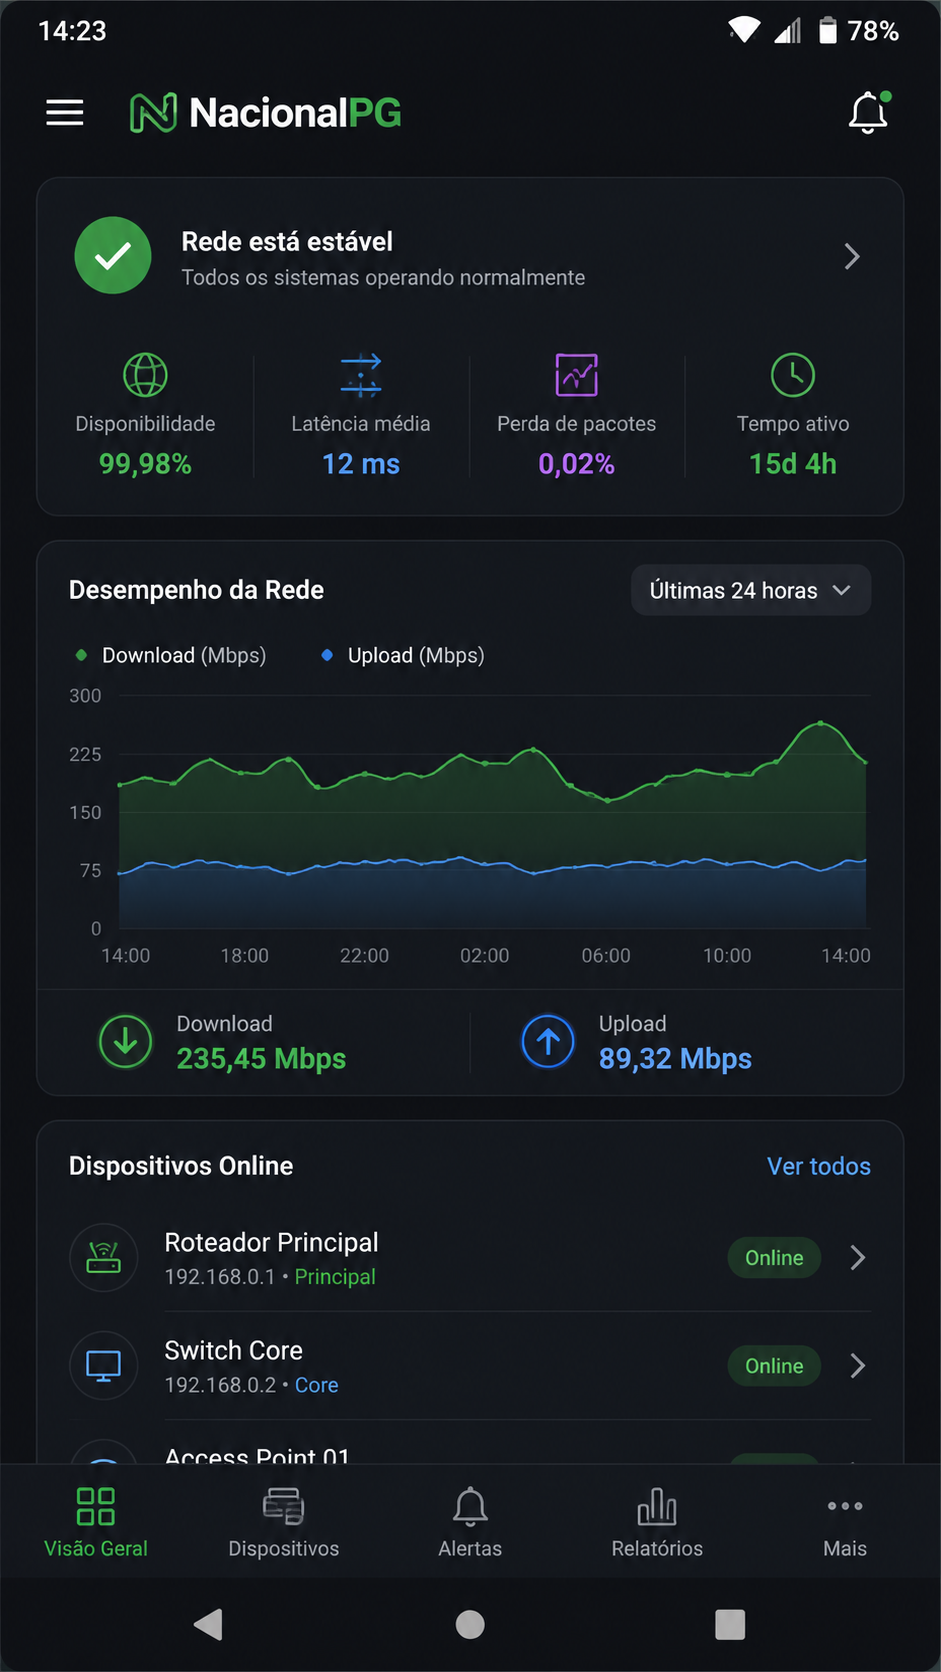
Task: Tap the Switch Core device name
Action: [x=233, y=1350]
